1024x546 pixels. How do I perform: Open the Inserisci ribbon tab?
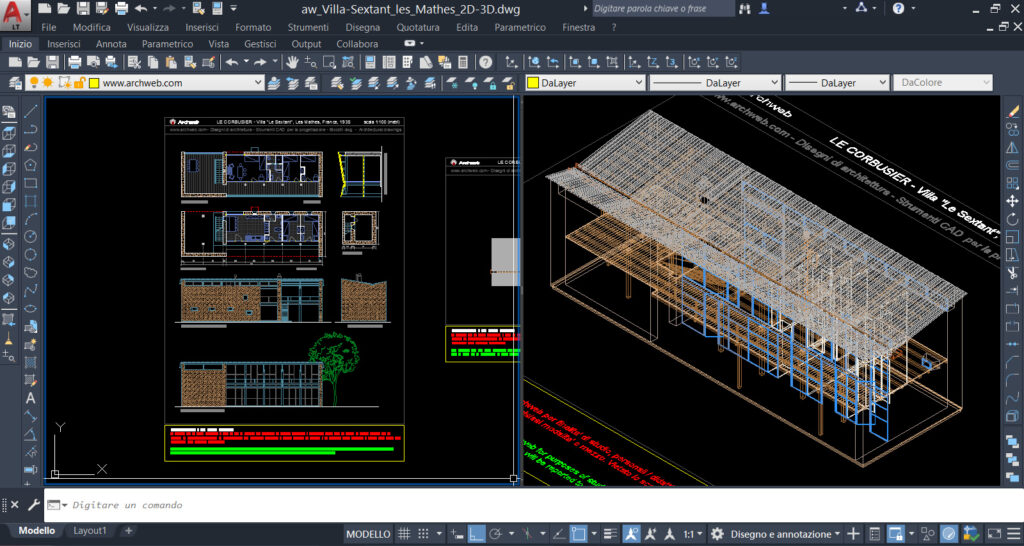tap(64, 44)
